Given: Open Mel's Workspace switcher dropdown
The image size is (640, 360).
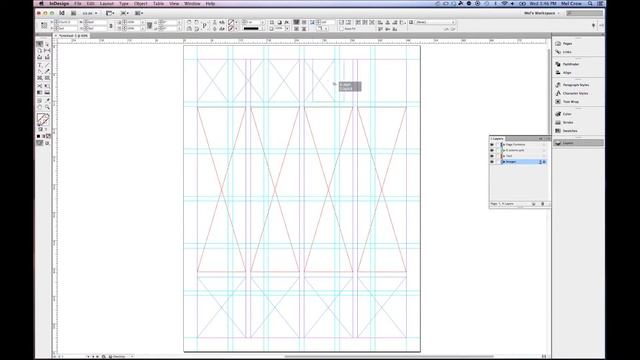Looking at the screenshot, I should pos(542,13).
